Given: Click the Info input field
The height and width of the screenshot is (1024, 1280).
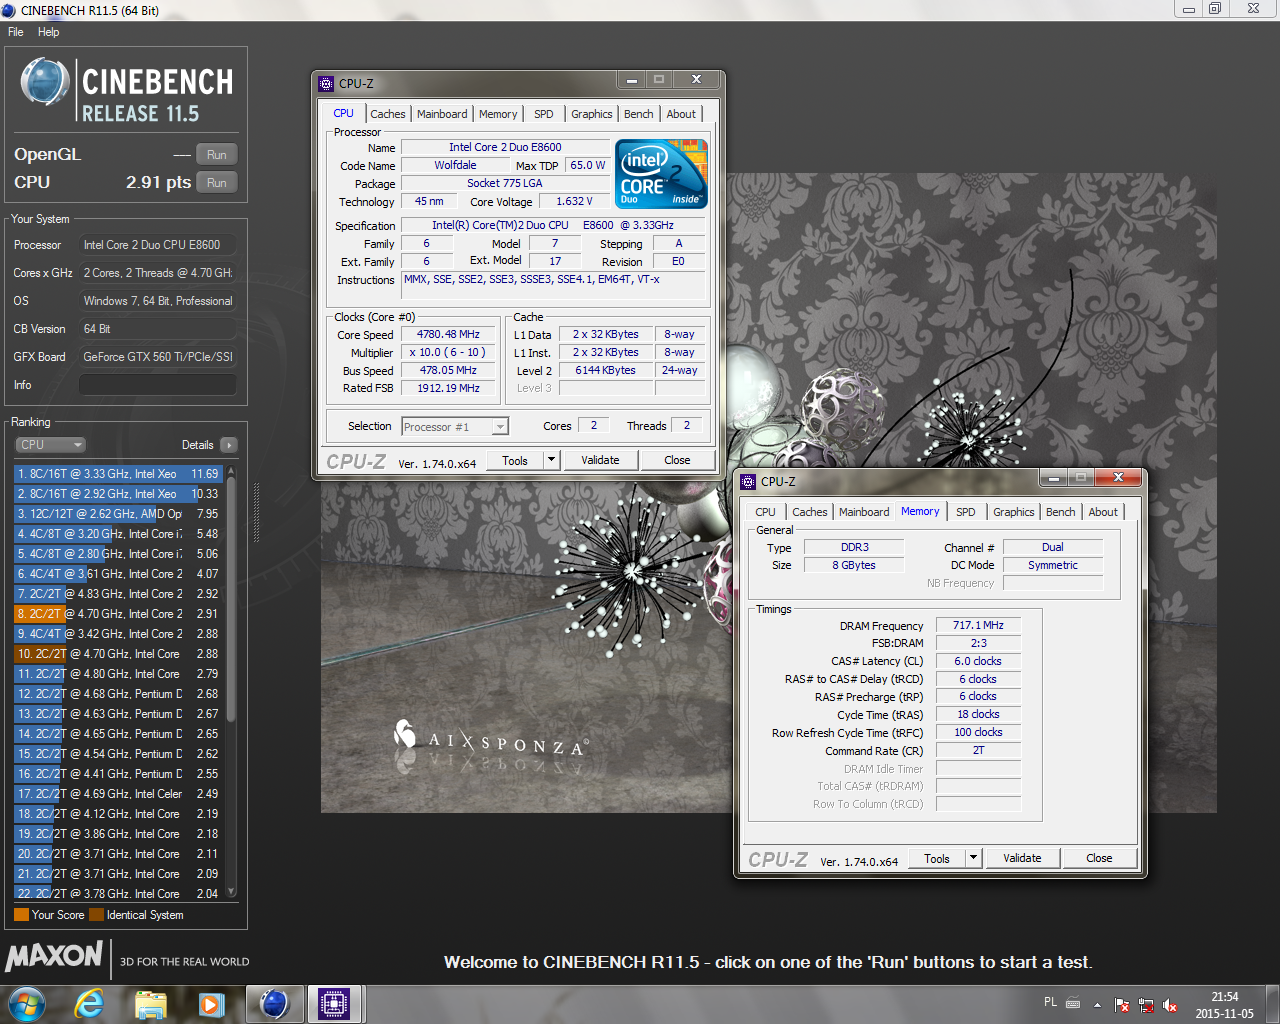Looking at the screenshot, I should tap(158, 385).
